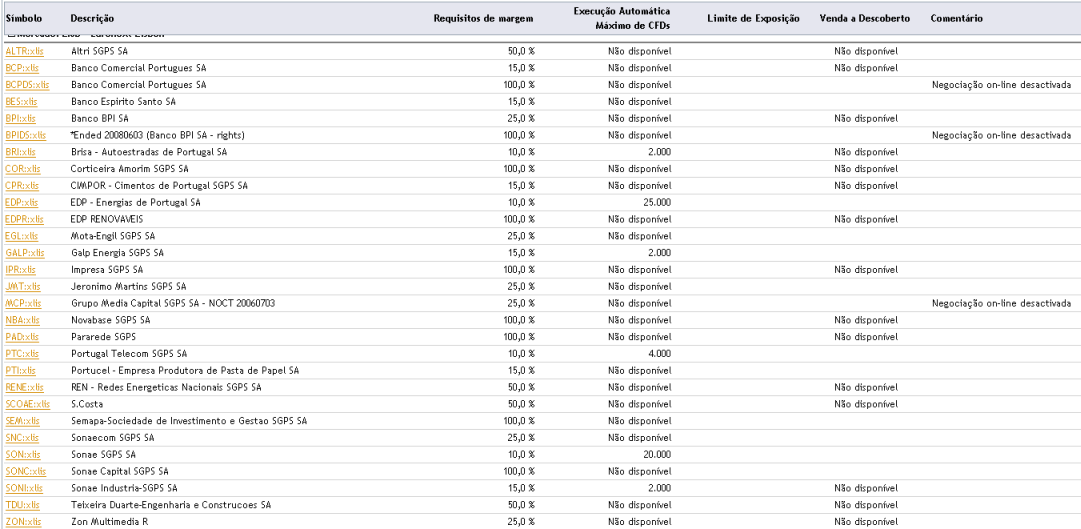Click the Comentário column header

pos(956,19)
